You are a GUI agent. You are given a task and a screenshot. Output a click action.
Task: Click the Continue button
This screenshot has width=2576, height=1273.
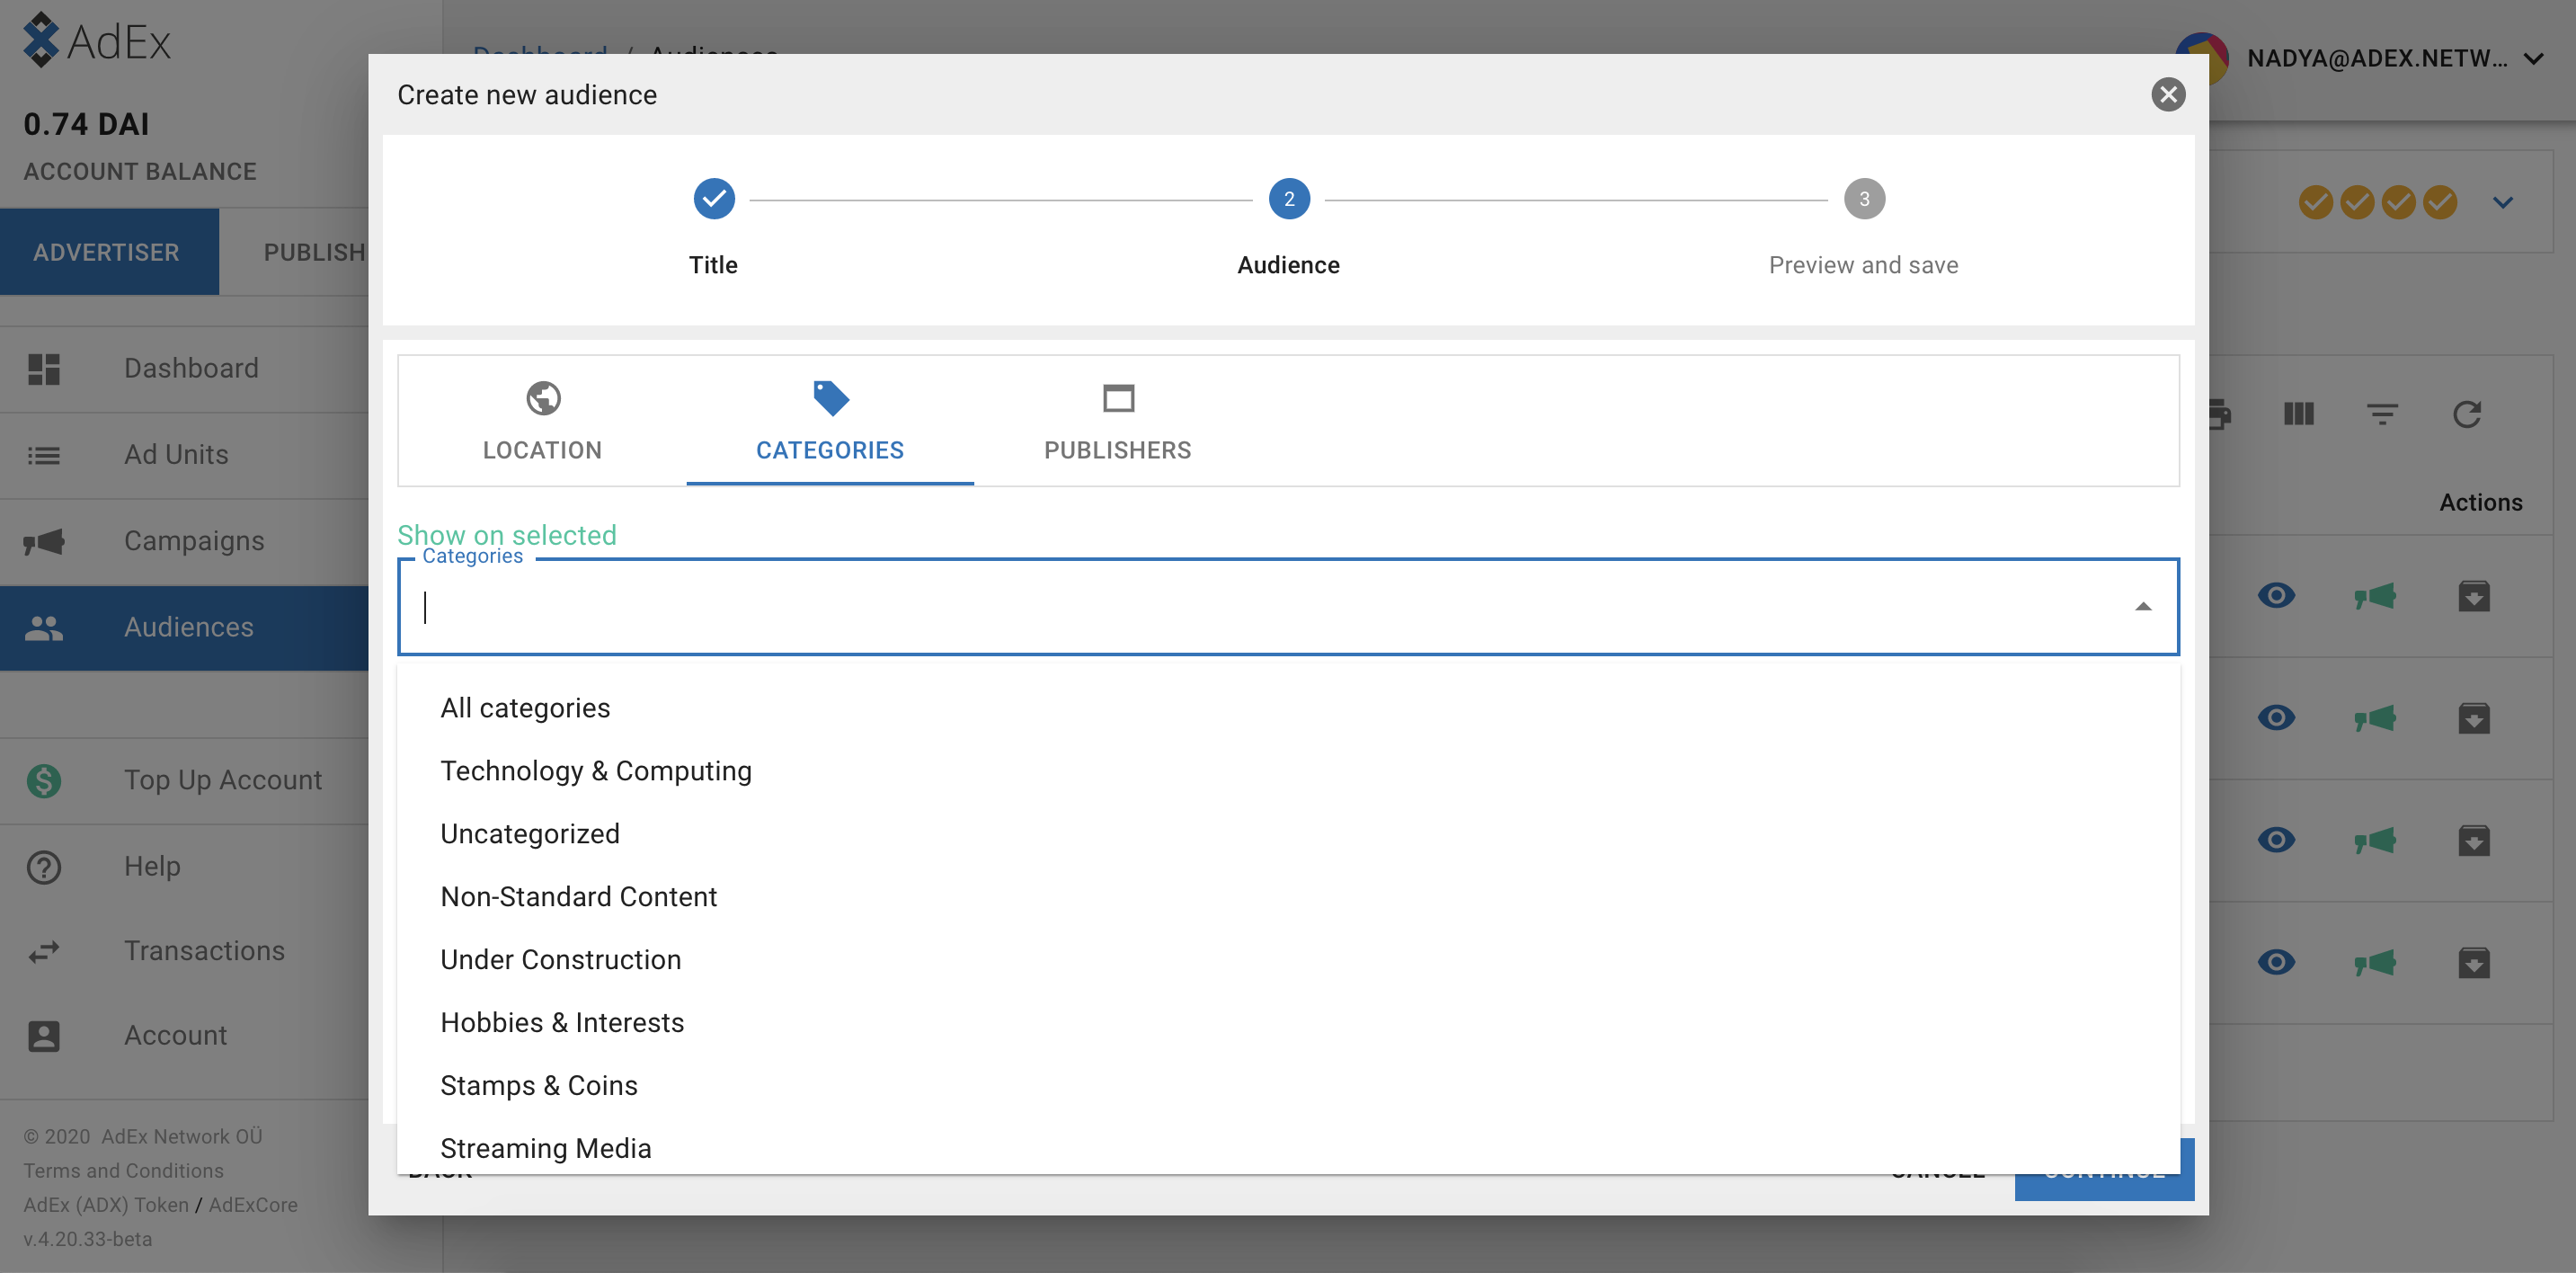click(x=2104, y=1186)
